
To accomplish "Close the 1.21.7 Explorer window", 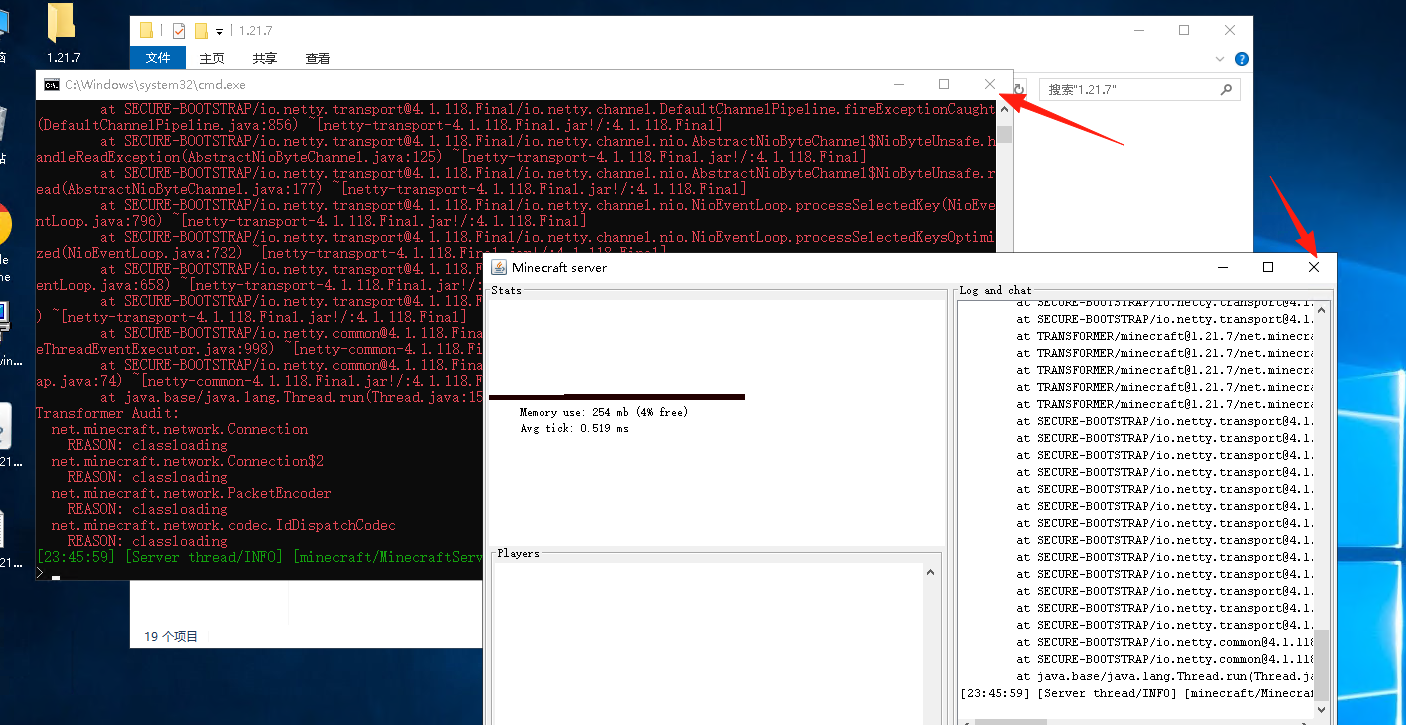I will click(x=1230, y=30).
